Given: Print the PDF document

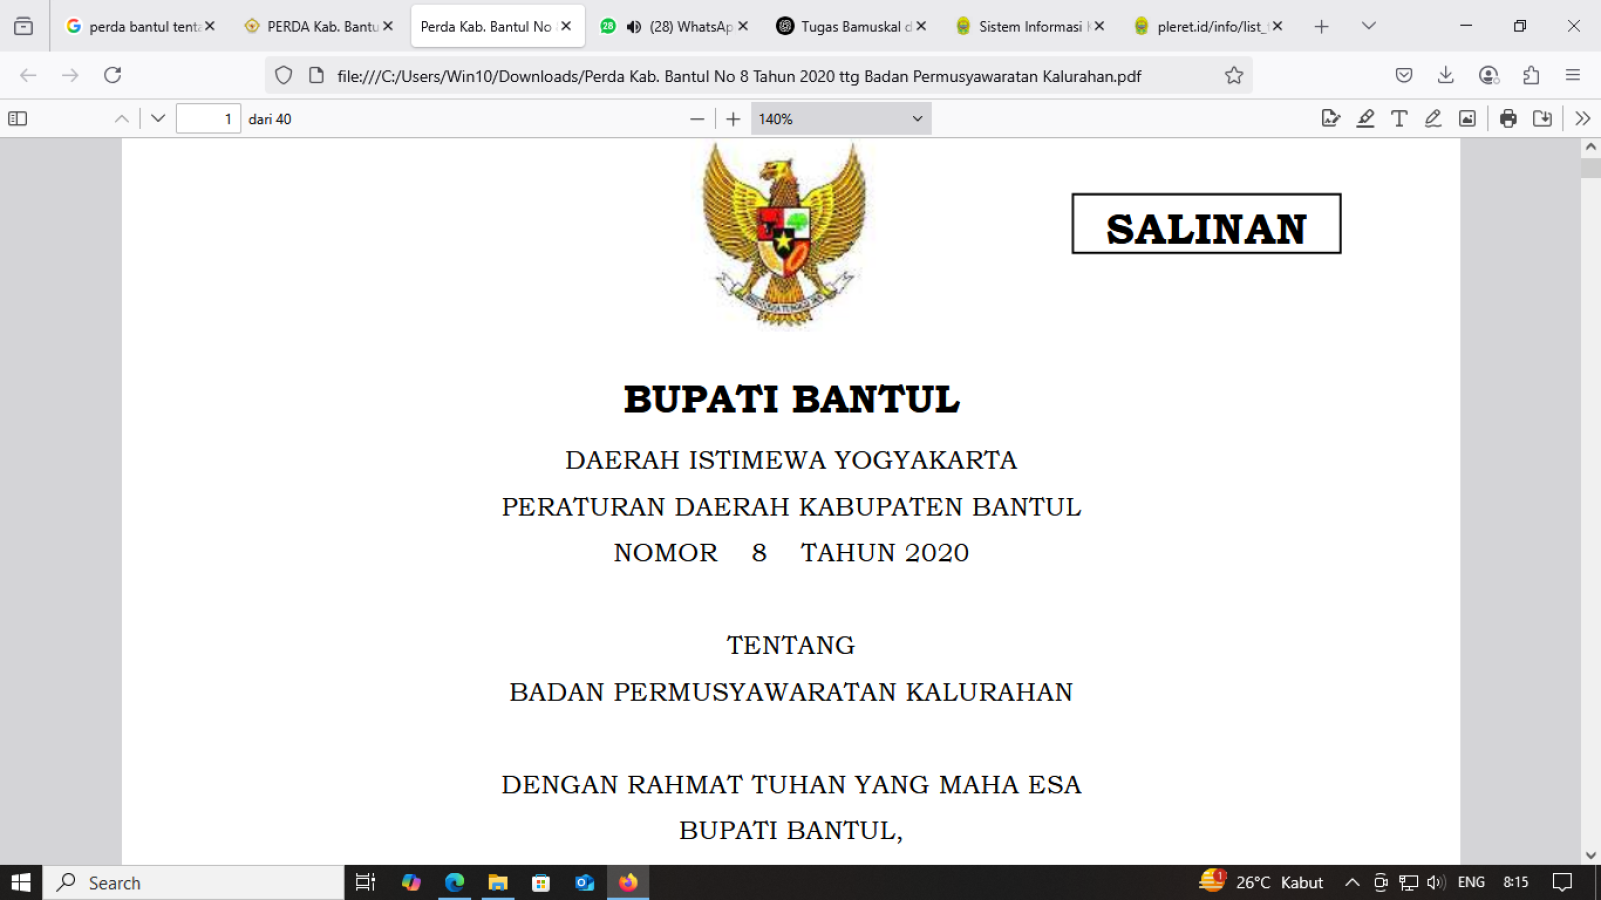Looking at the screenshot, I should 1508,119.
